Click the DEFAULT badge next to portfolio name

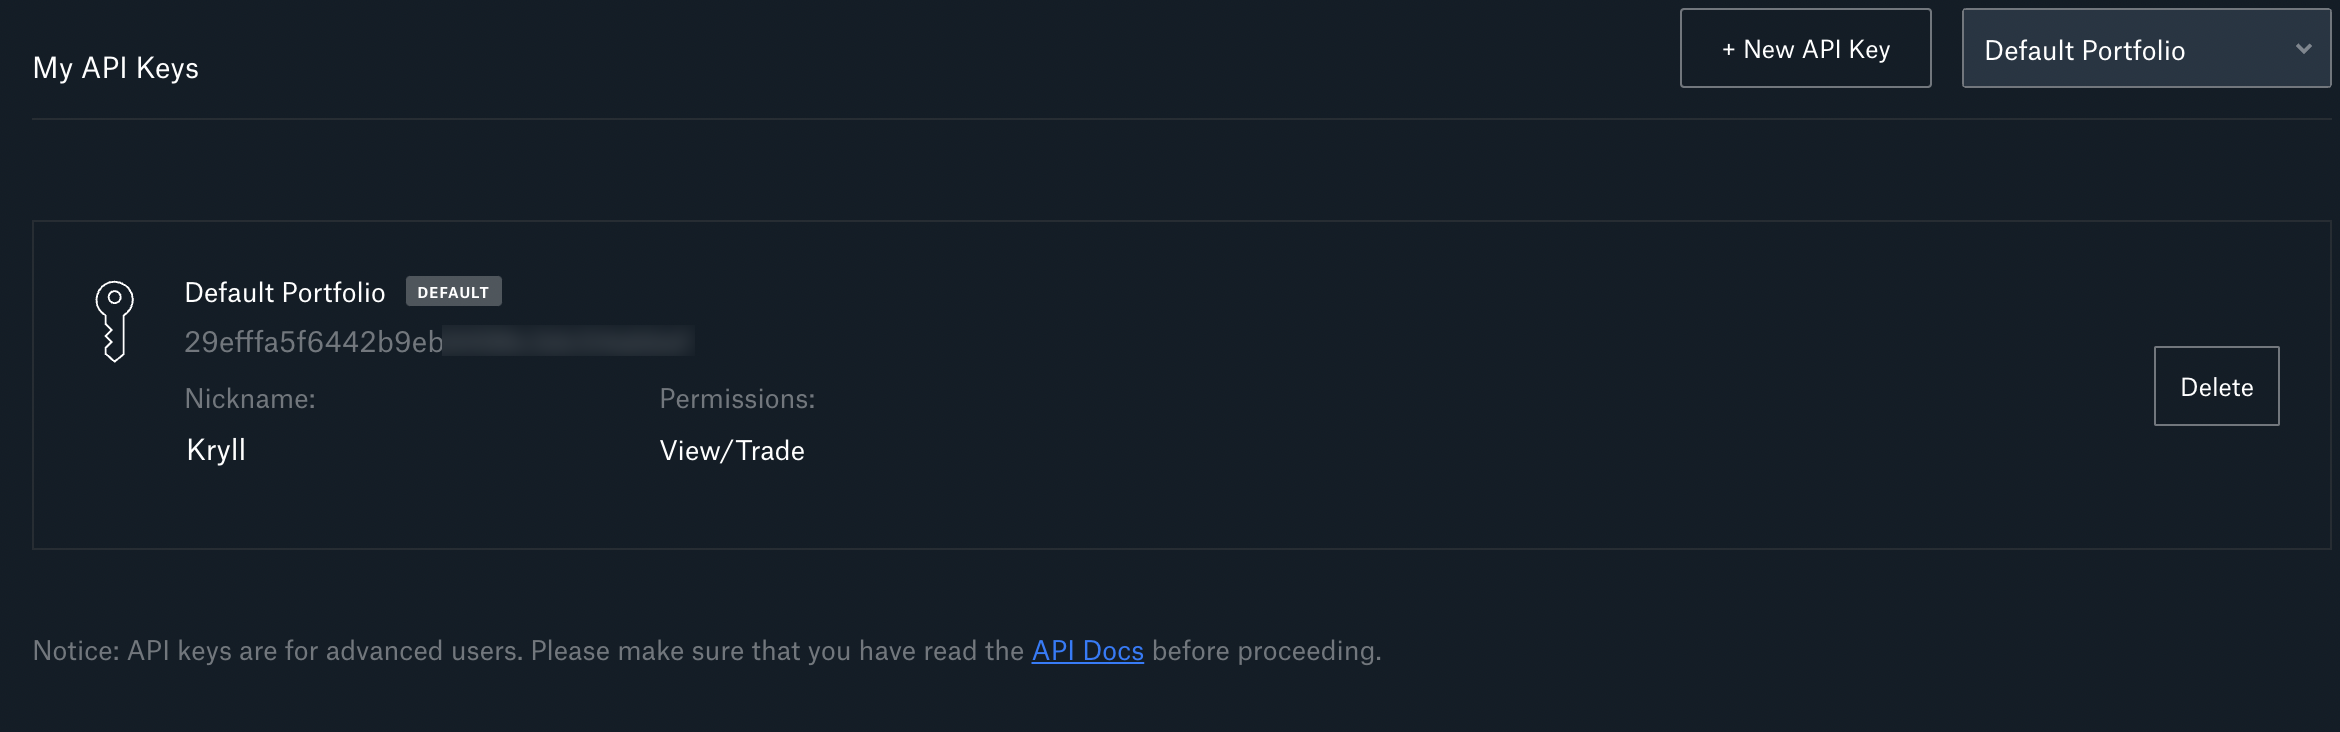tap(453, 292)
